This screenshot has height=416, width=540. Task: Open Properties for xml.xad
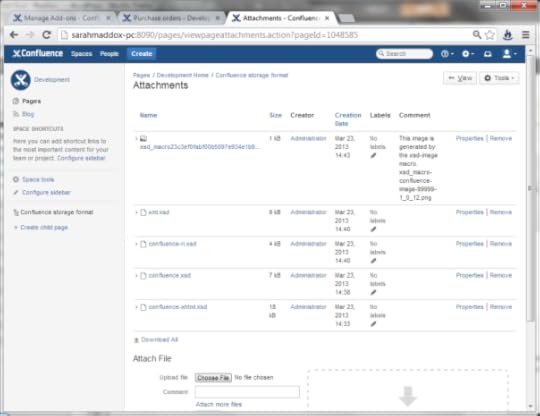click(470, 212)
